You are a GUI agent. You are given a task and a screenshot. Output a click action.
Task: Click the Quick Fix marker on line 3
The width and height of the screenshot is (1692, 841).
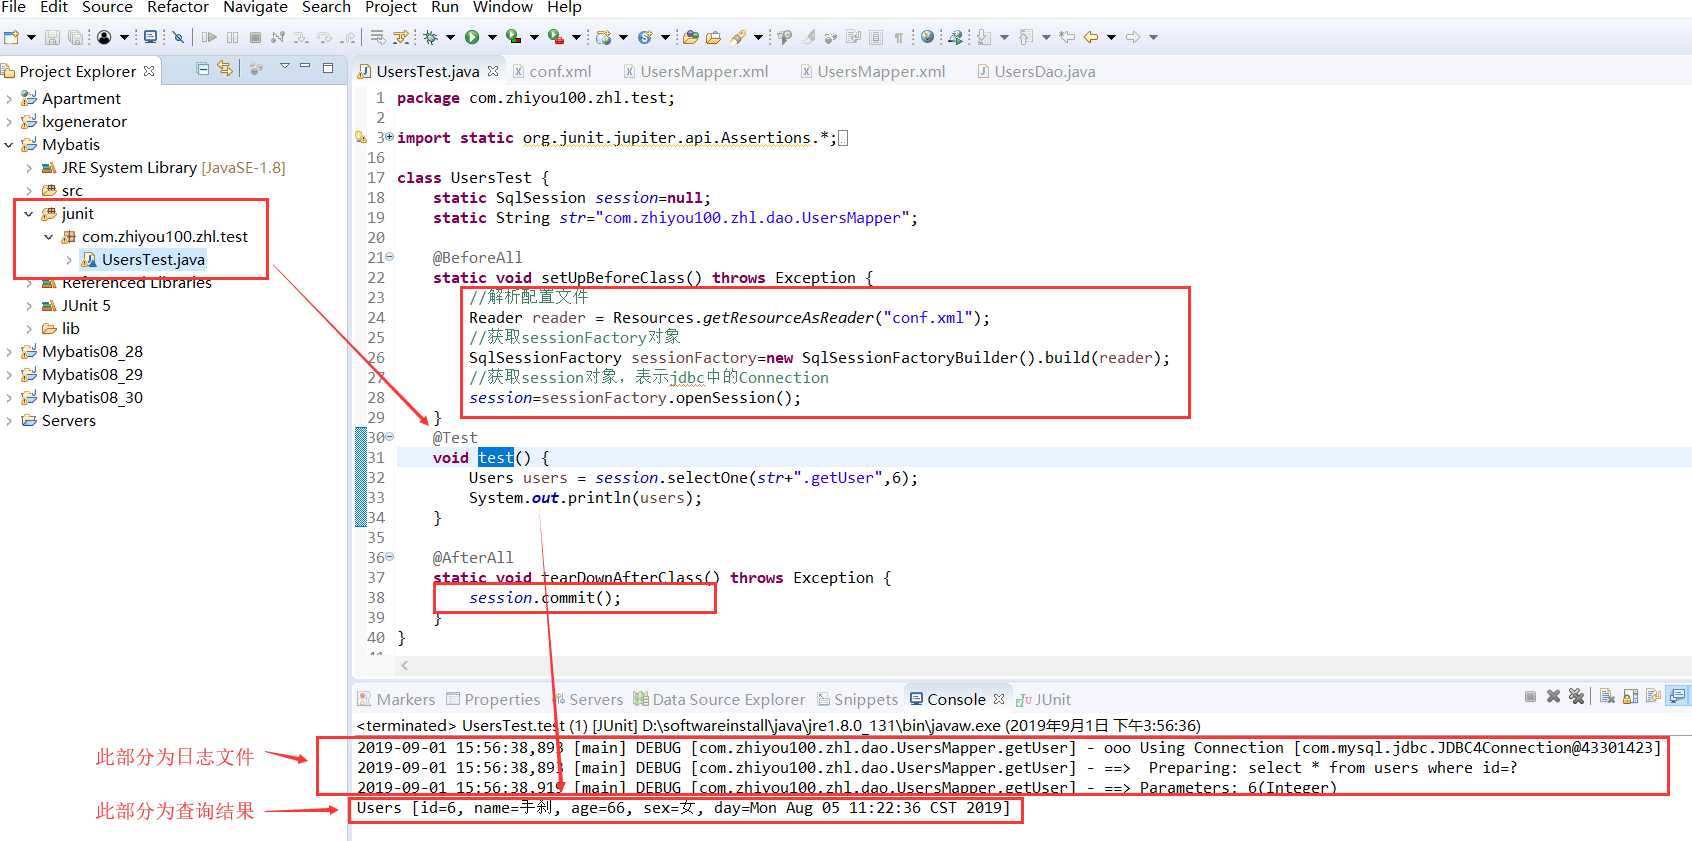click(361, 137)
